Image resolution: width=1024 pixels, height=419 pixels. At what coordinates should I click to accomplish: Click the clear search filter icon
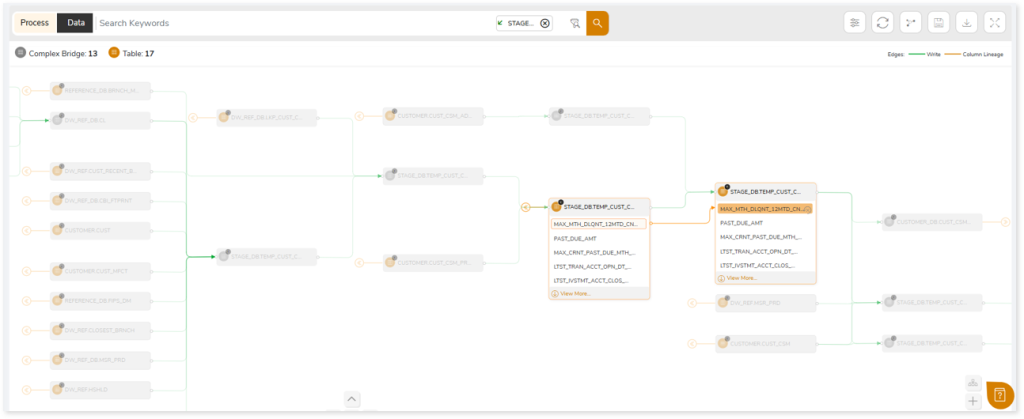[x=574, y=23]
